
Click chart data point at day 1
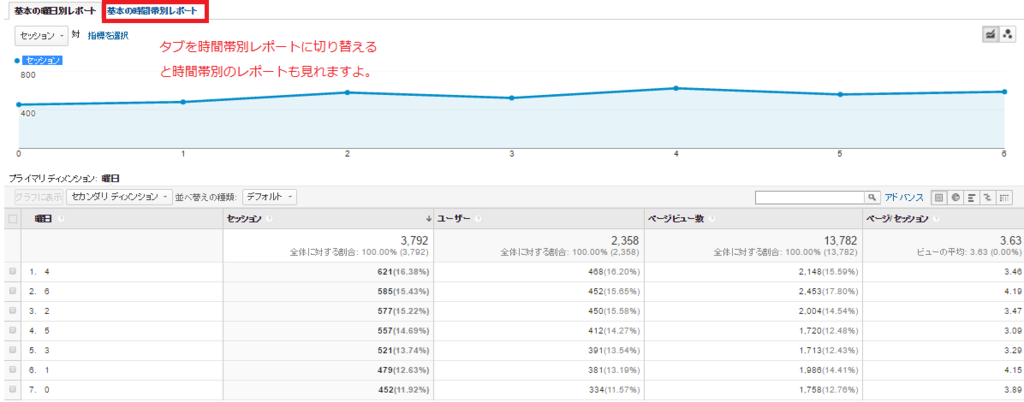pyautogui.click(x=183, y=102)
